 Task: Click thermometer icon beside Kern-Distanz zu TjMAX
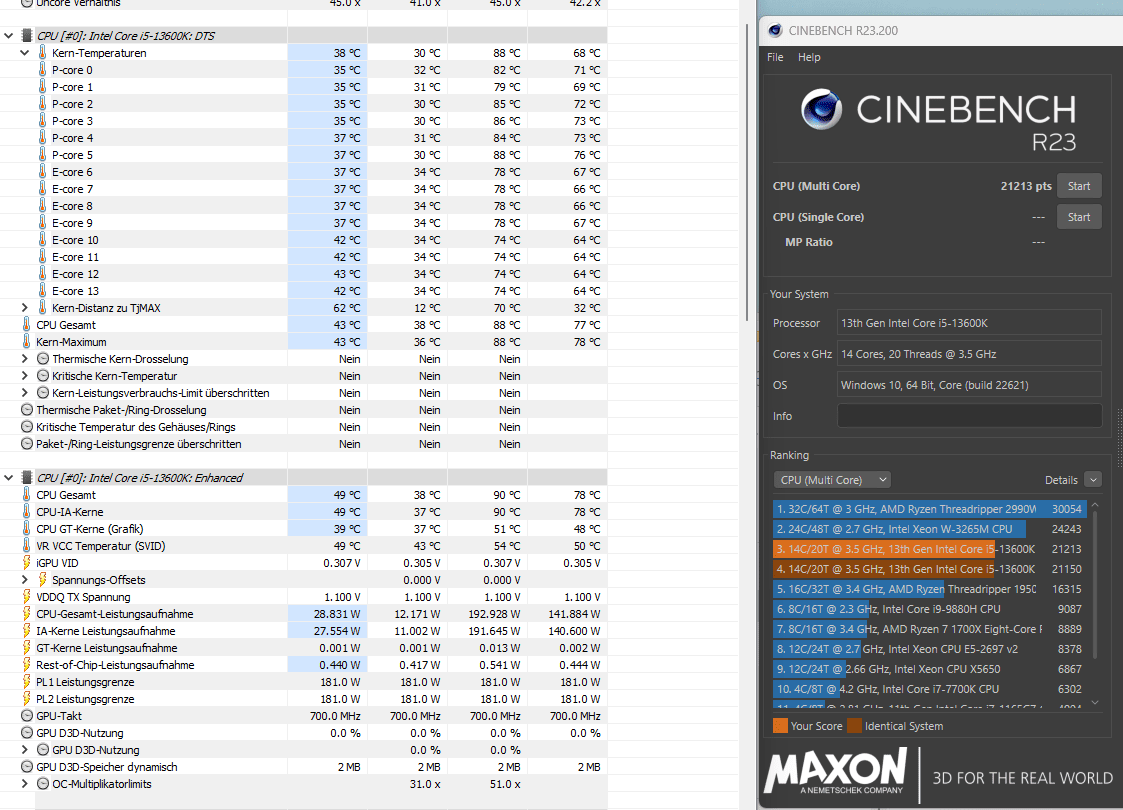(x=42, y=308)
